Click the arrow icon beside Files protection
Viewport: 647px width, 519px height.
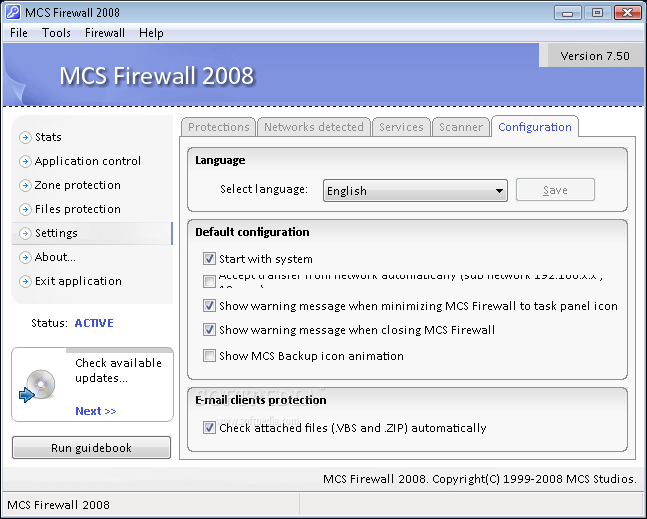point(25,209)
